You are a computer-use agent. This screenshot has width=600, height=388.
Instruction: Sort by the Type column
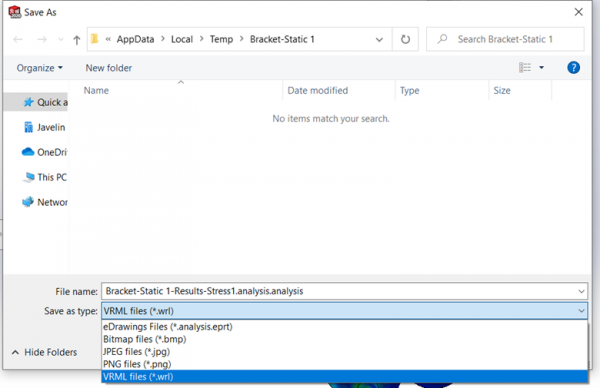409,91
